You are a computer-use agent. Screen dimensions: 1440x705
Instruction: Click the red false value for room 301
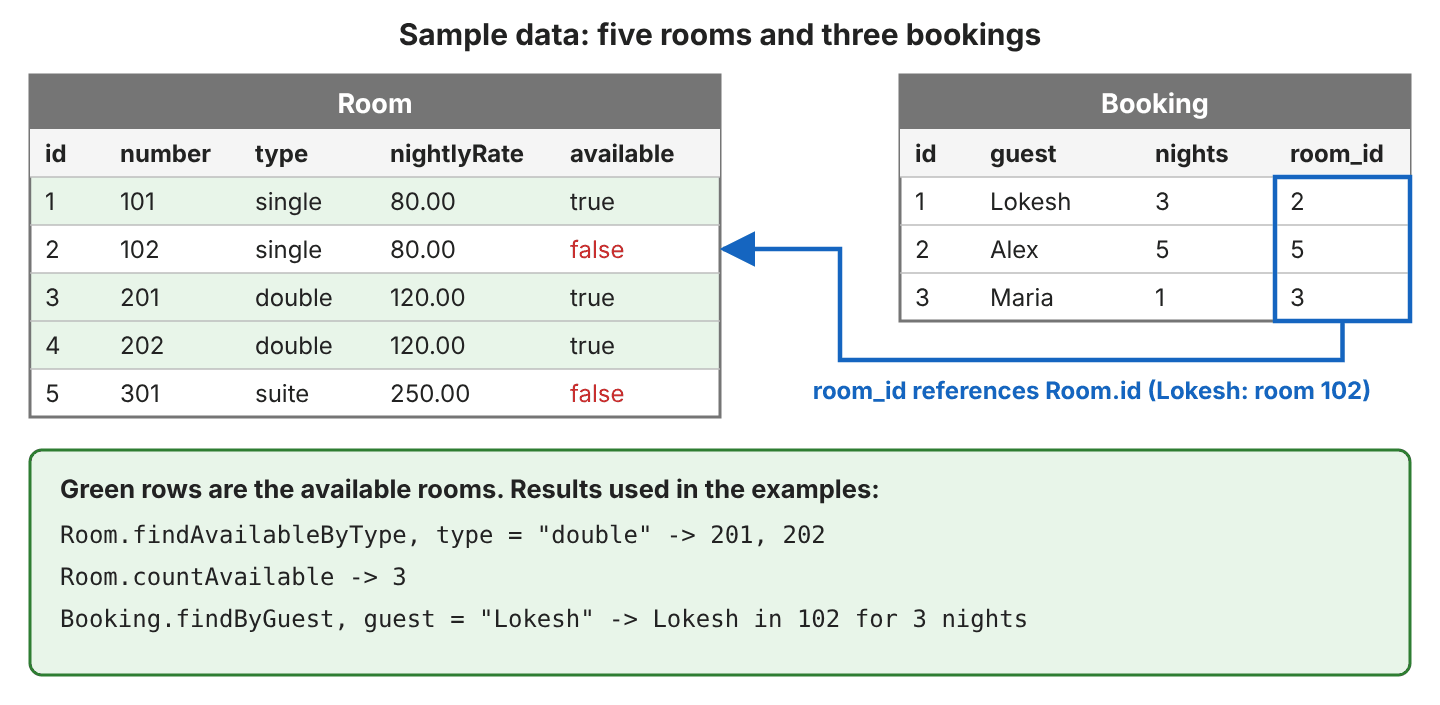click(597, 394)
